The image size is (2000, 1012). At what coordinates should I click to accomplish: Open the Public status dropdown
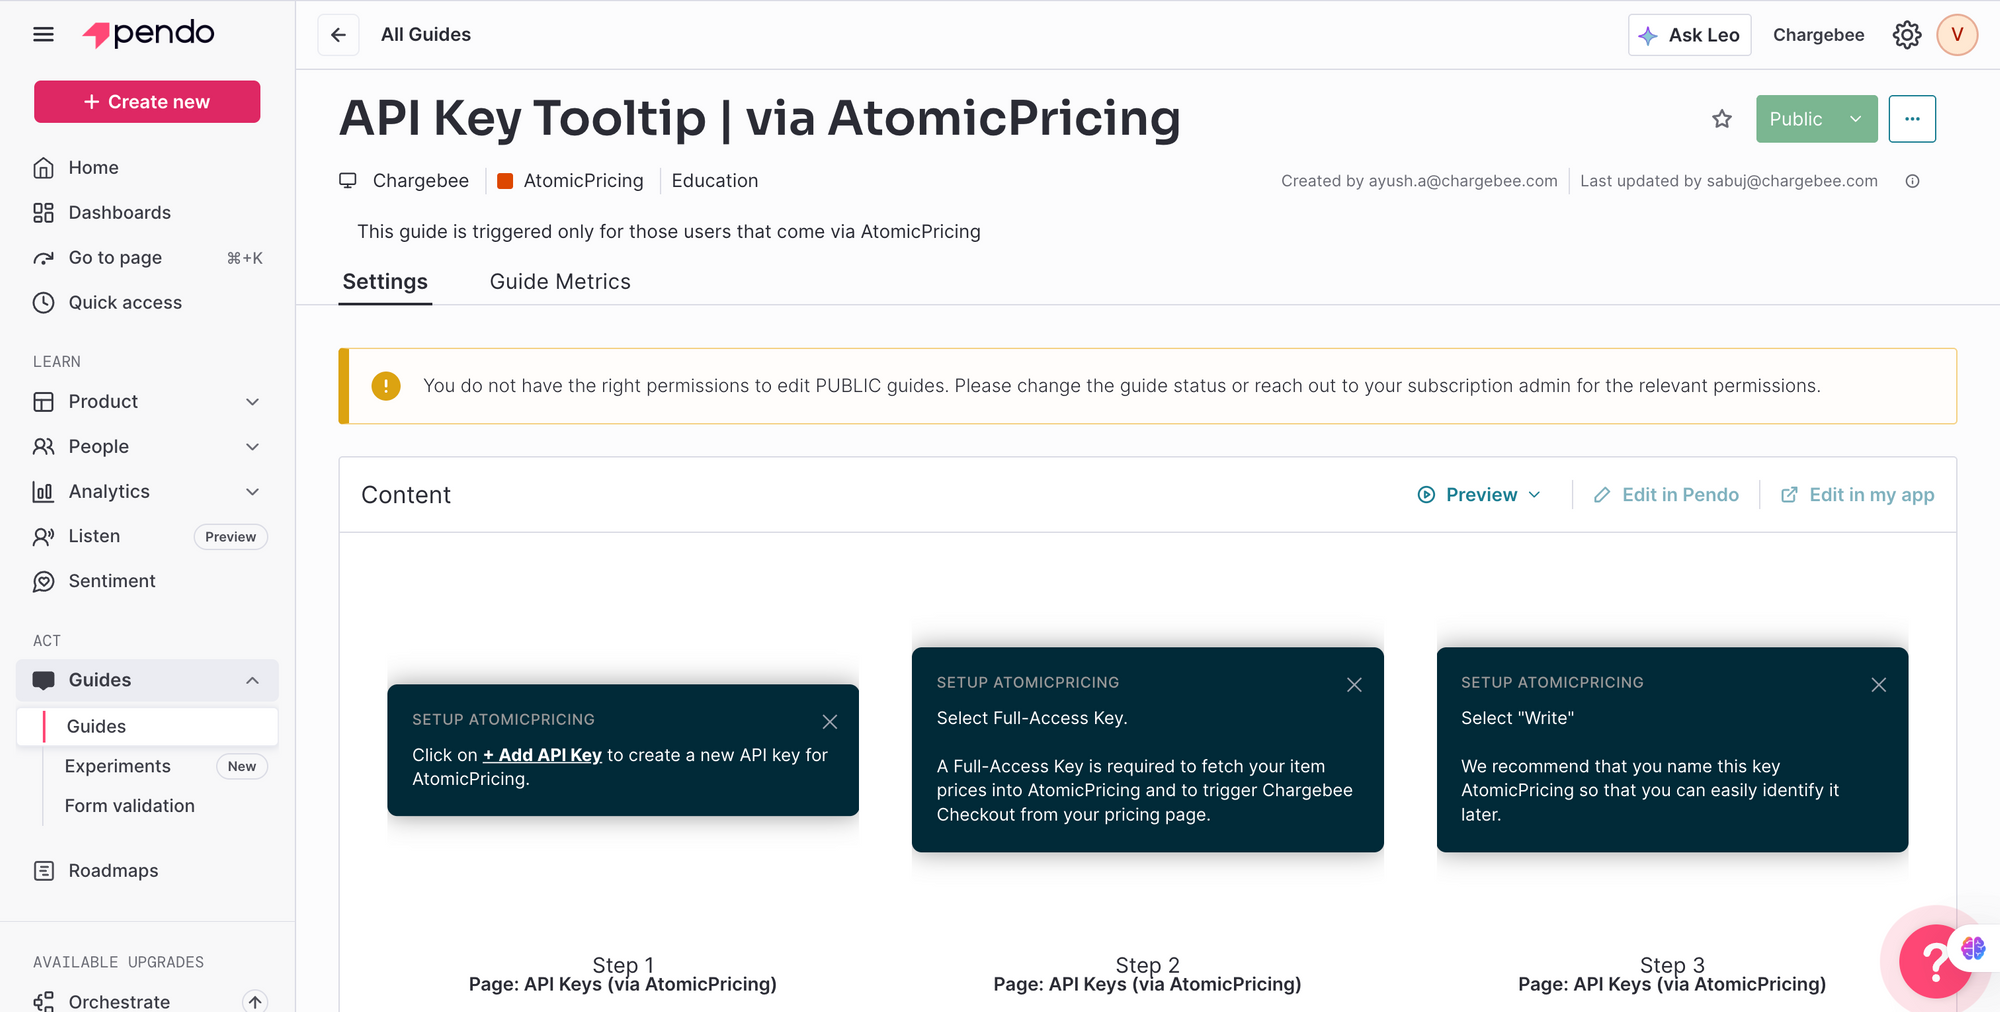click(x=1816, y=119)
